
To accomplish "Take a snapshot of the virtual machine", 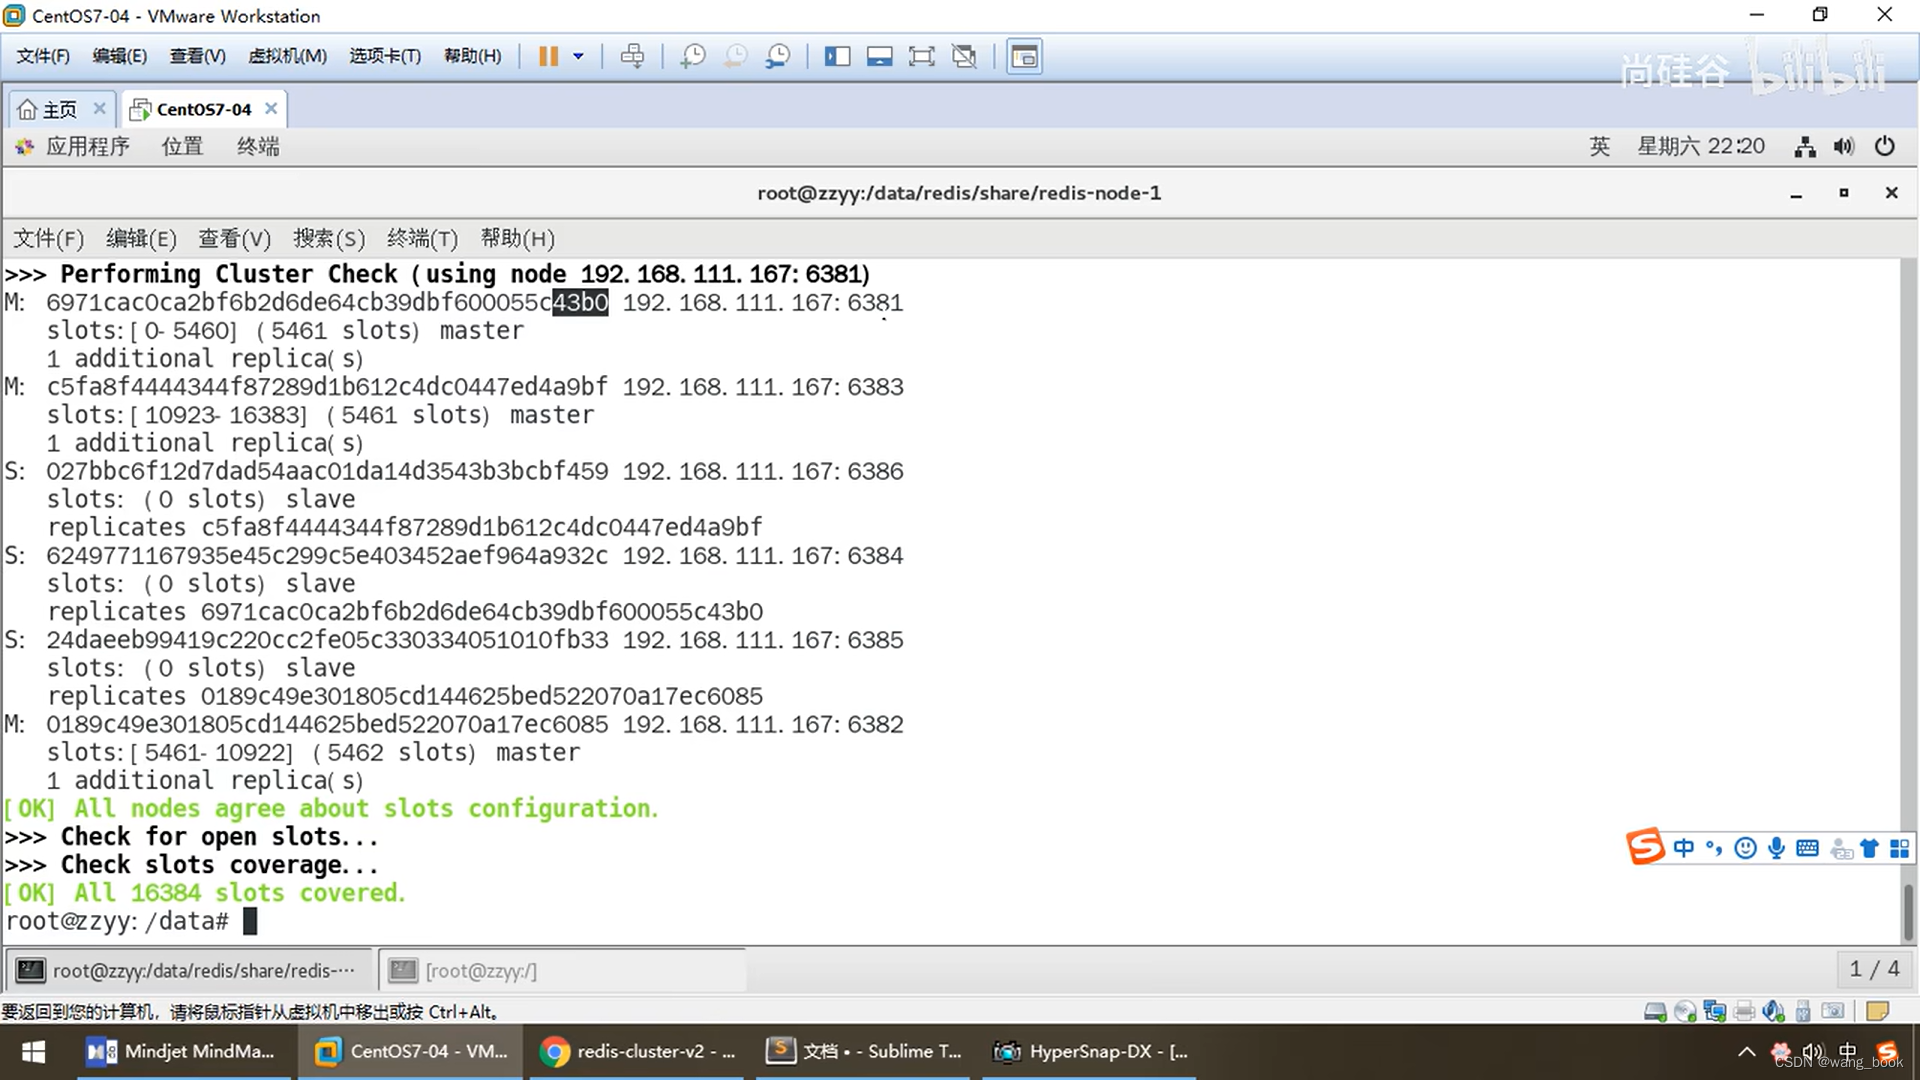I will (692, 56).
